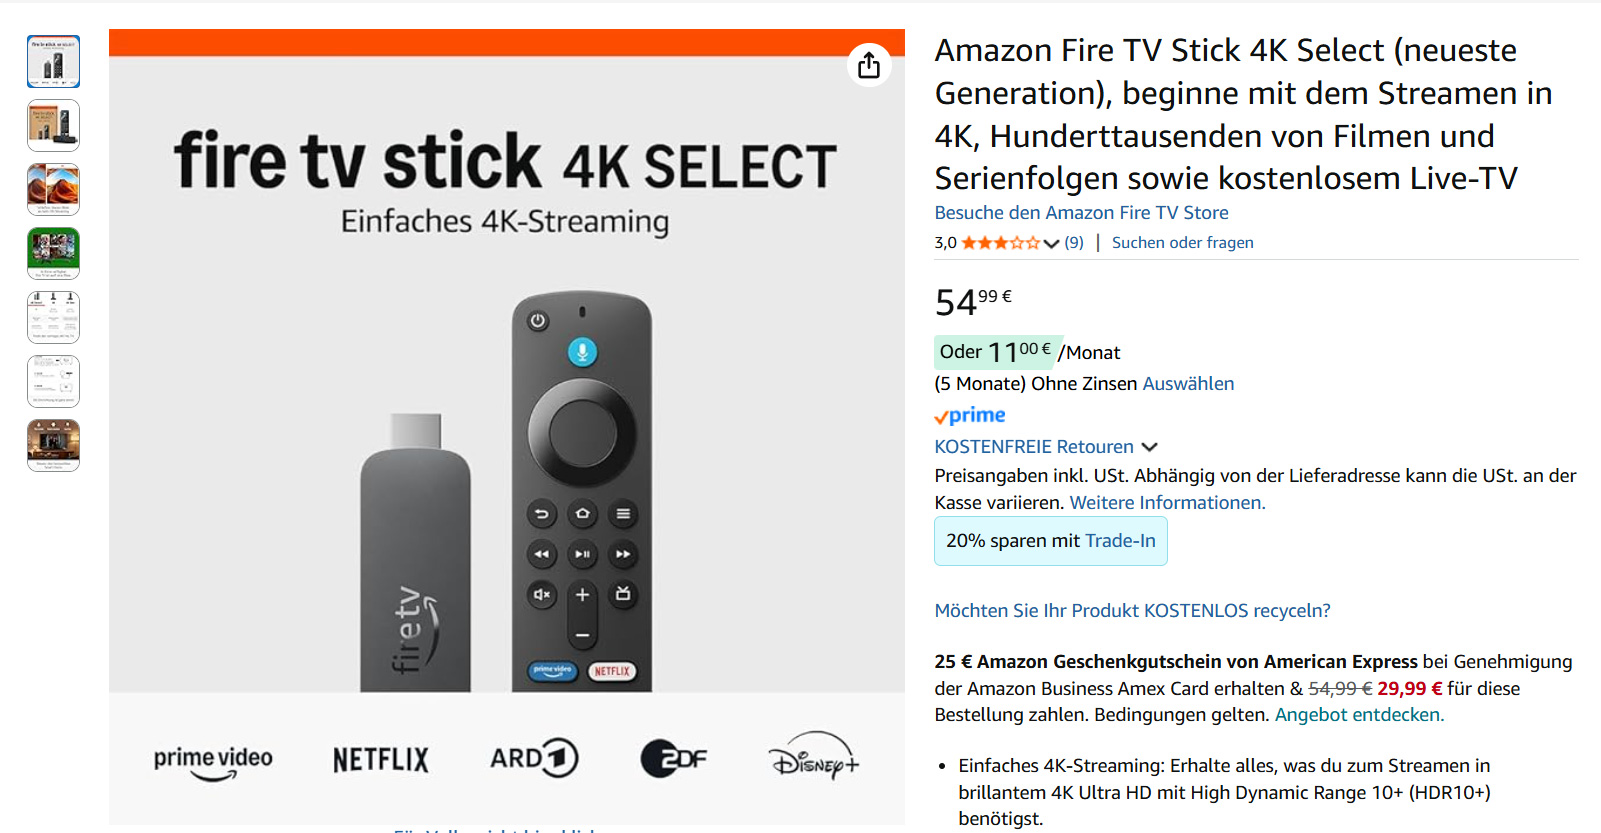Click the star rating stars
Image resolution: width=1601 pixels, height=833 pixels.
(x=1000, y=243)
